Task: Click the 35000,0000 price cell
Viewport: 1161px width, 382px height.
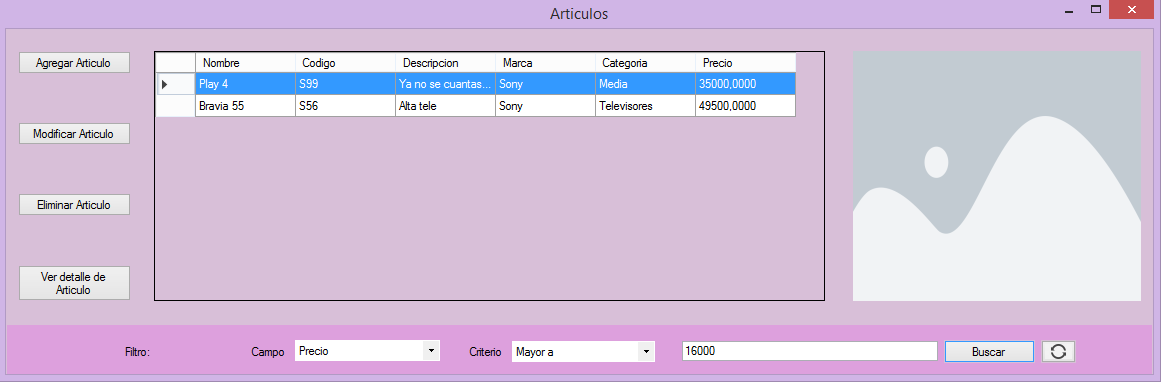Action: pyautogui.click(x=745, y=84)
